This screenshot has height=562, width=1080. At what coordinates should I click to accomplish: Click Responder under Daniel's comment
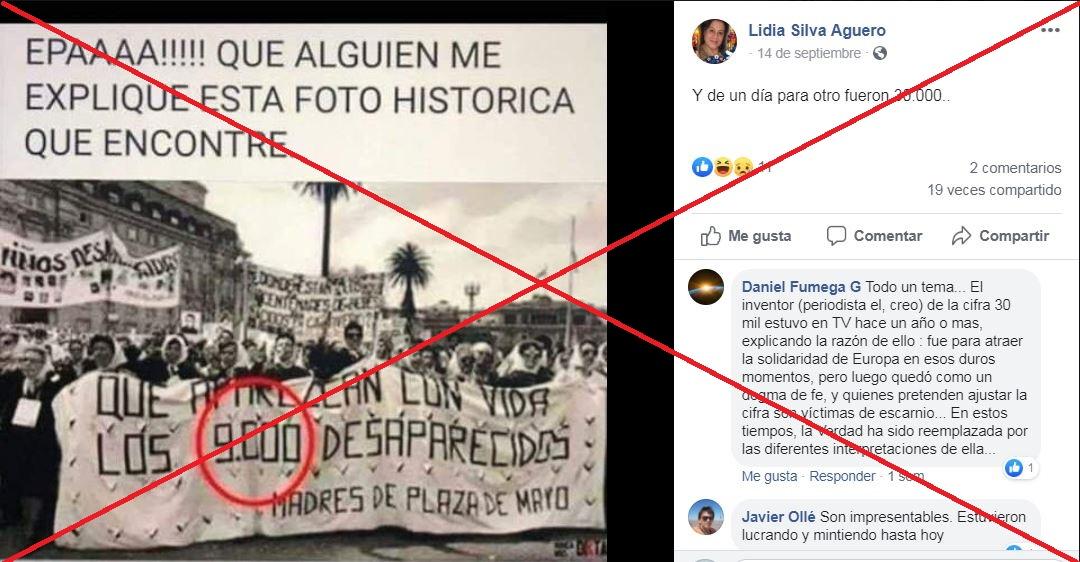pyautogui.click(x=842, y=476)
